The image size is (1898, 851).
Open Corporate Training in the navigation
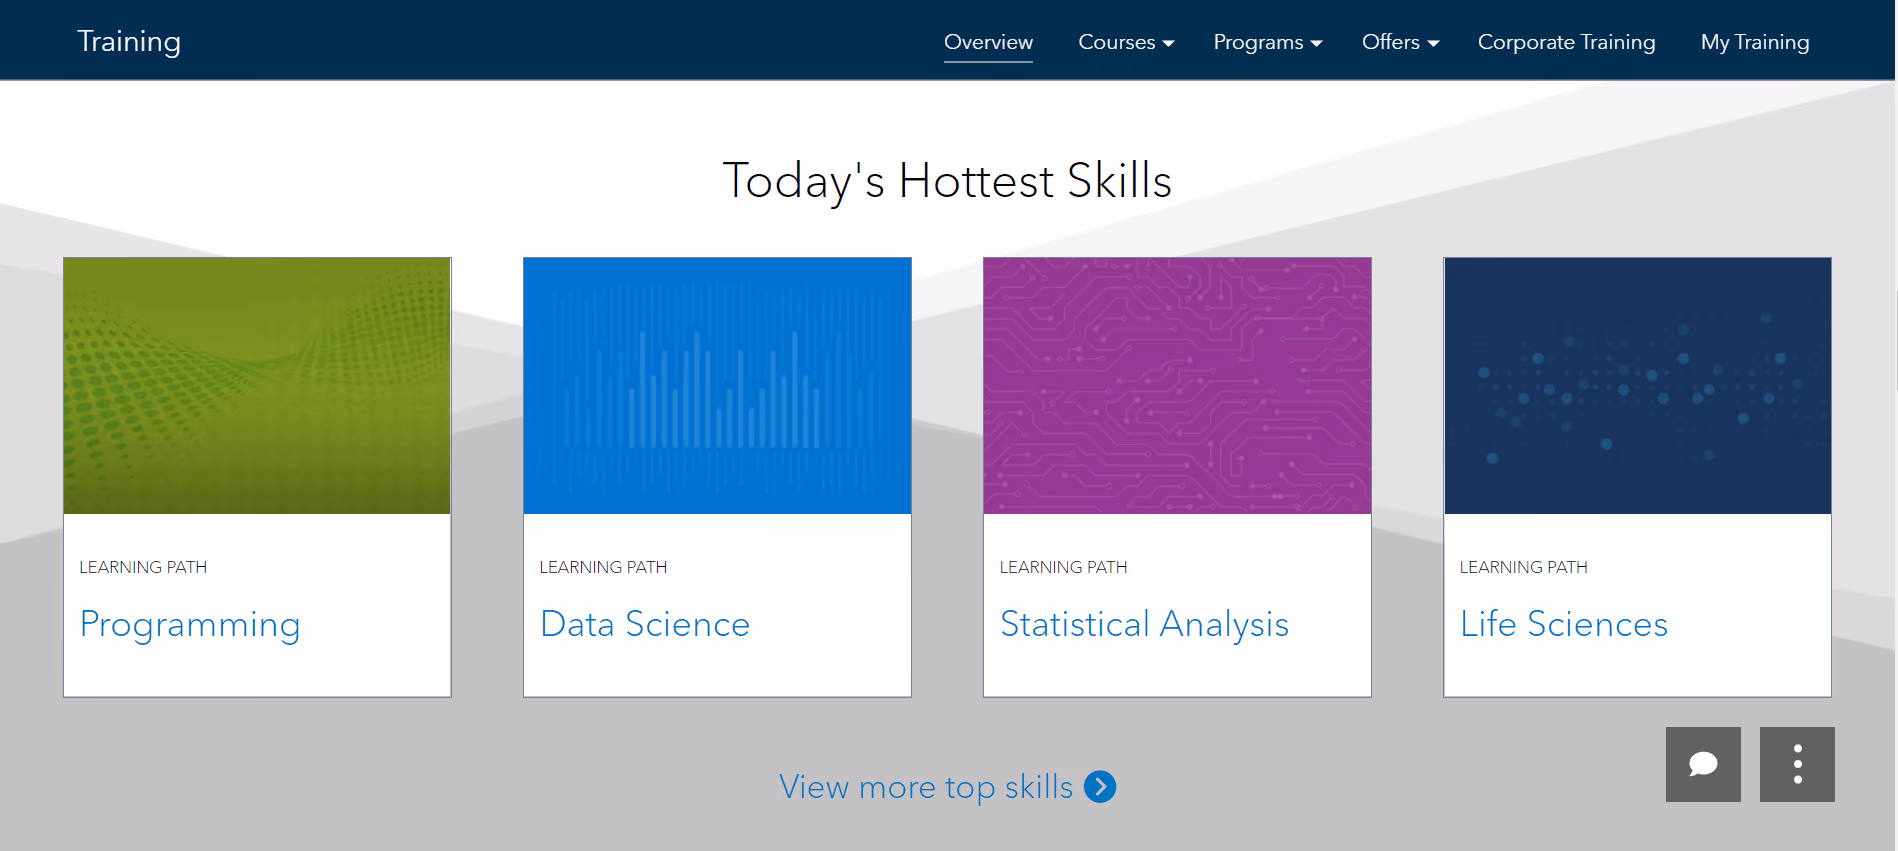[x=1566, y=42]
